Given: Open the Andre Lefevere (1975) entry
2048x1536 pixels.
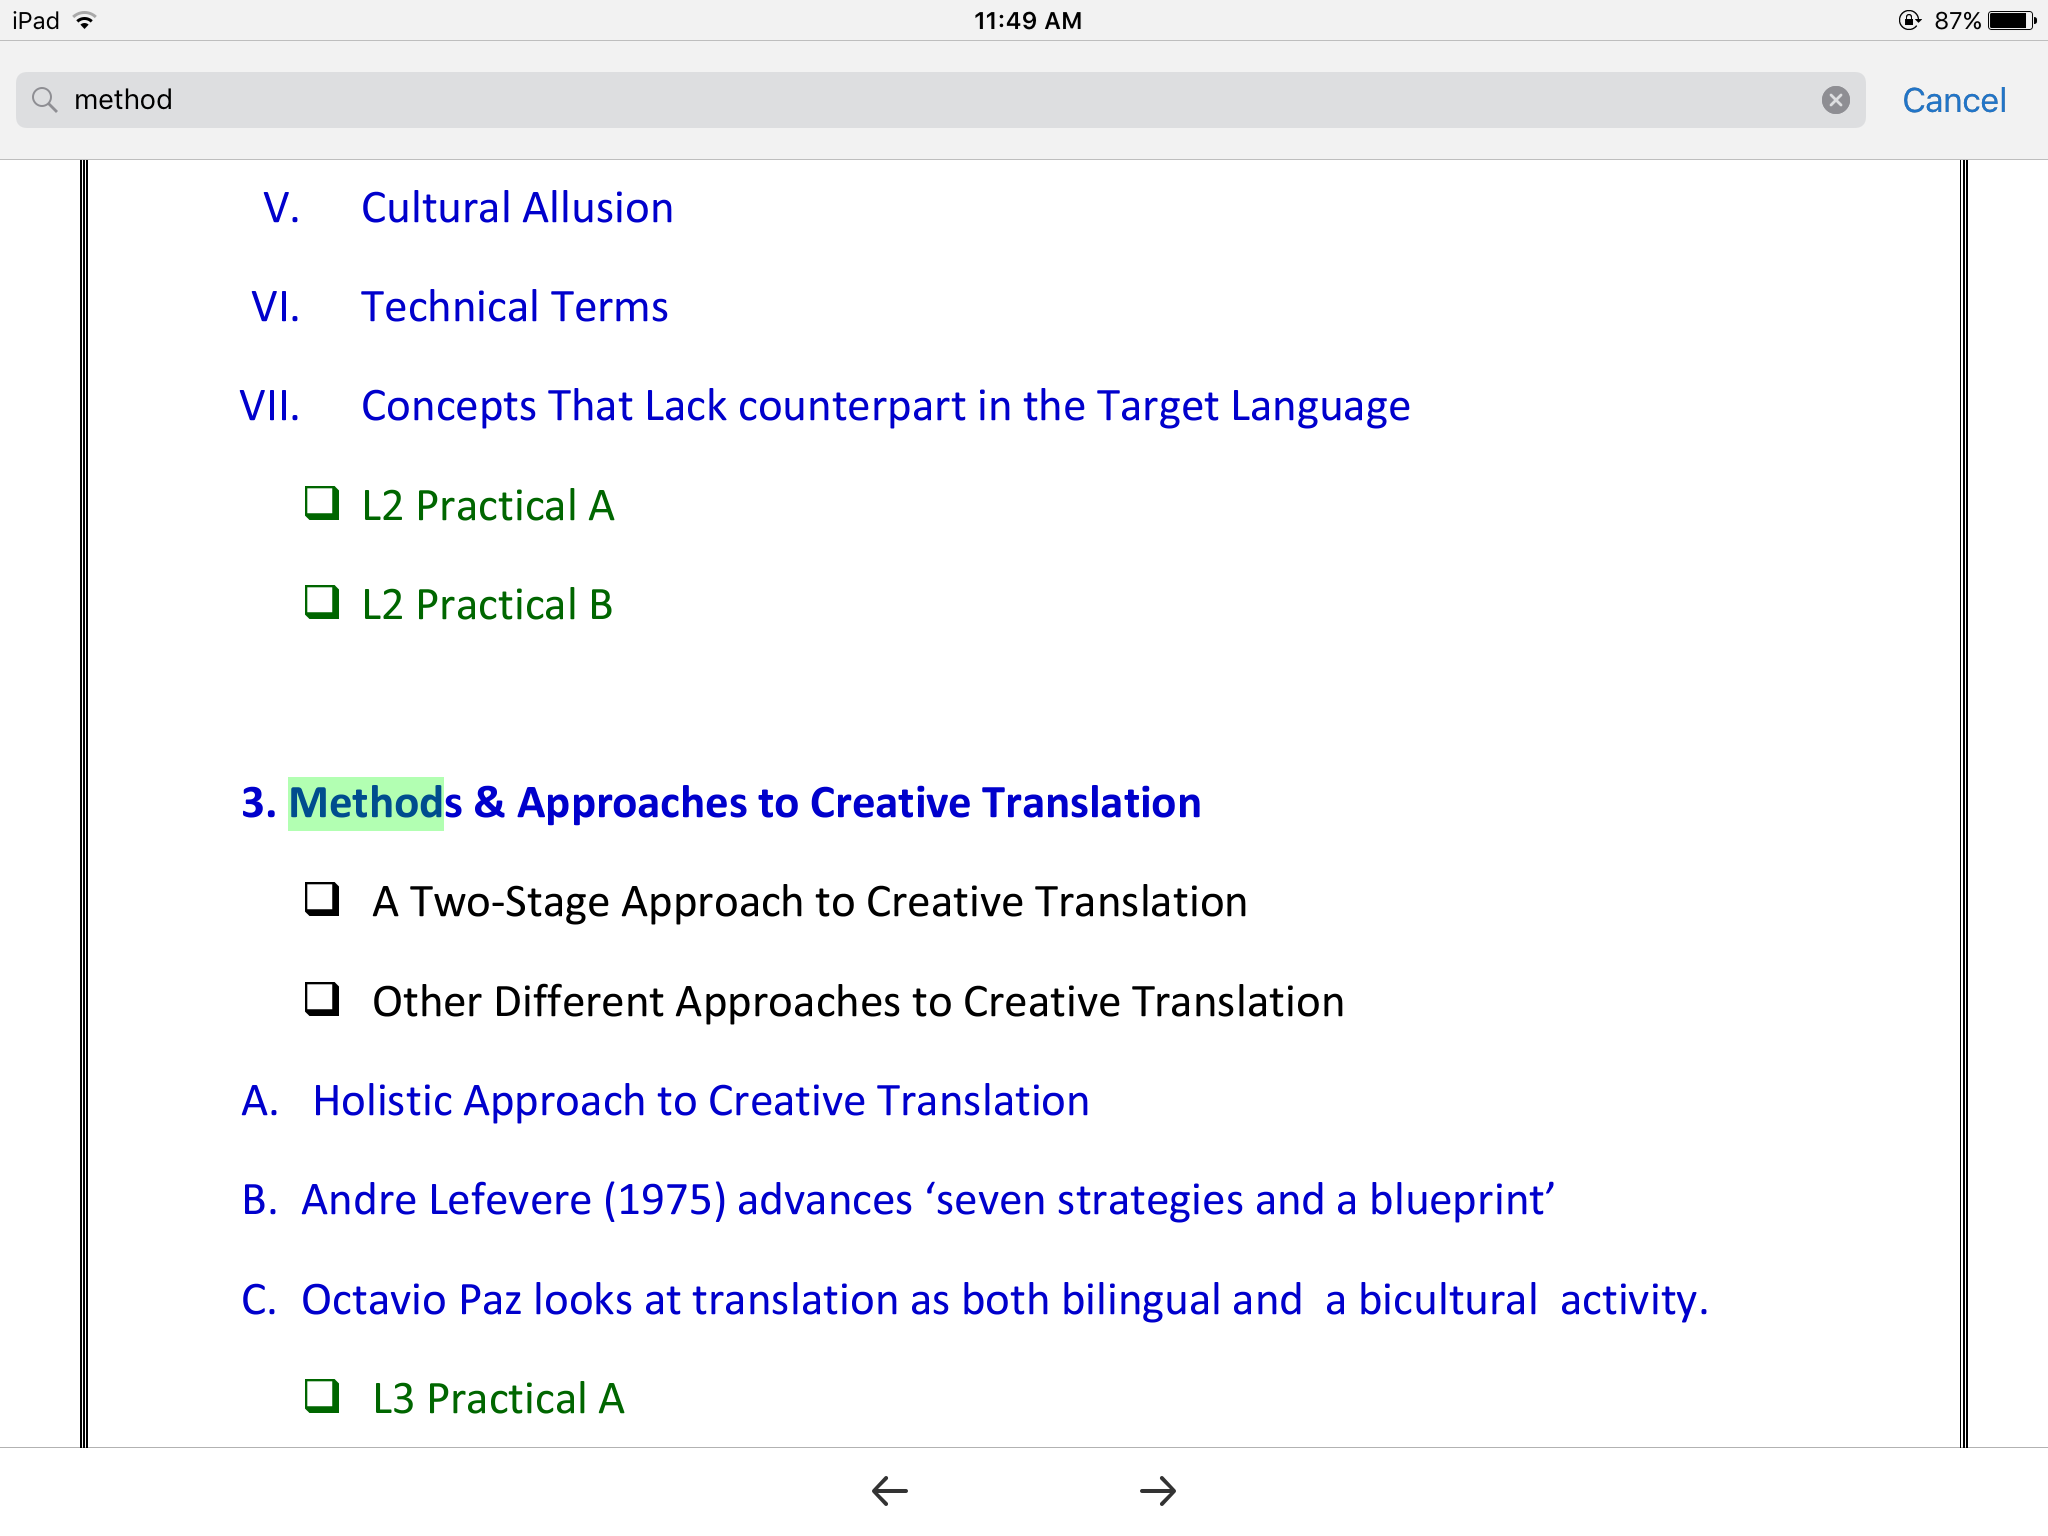Looking at the screenshot, I should 928,1200.
